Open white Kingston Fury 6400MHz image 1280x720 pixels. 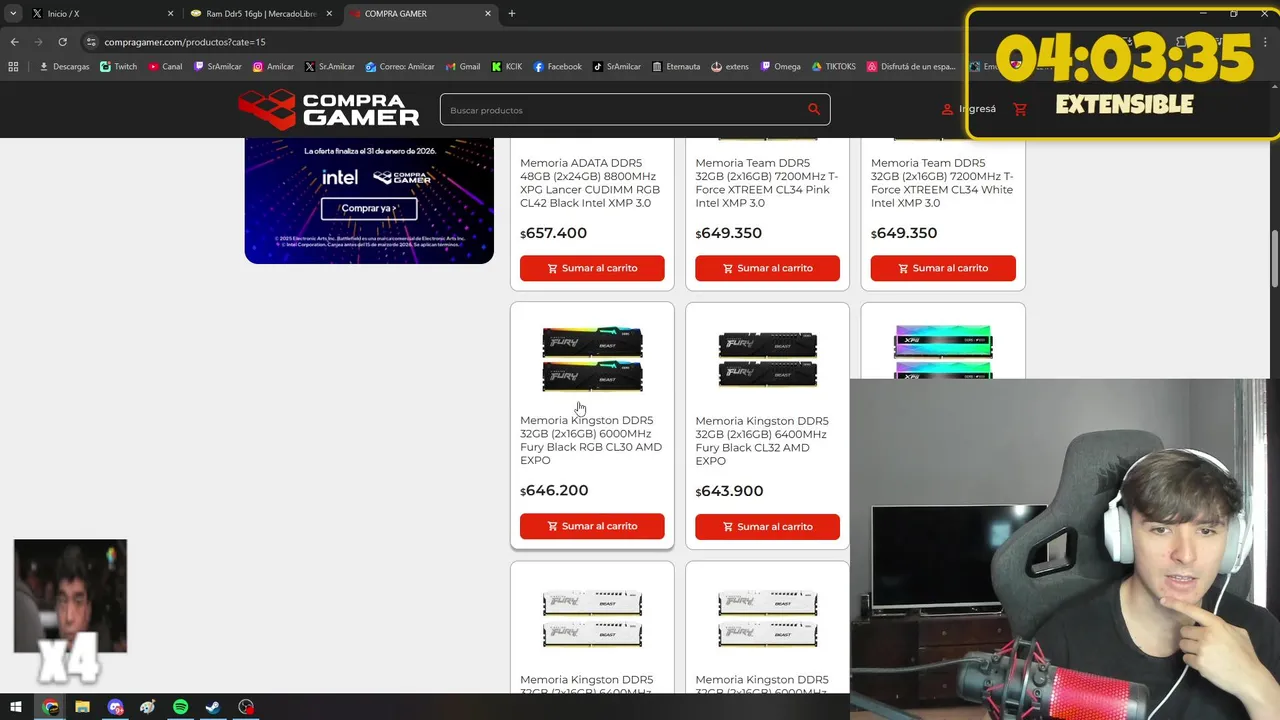(x=592, y=618)
